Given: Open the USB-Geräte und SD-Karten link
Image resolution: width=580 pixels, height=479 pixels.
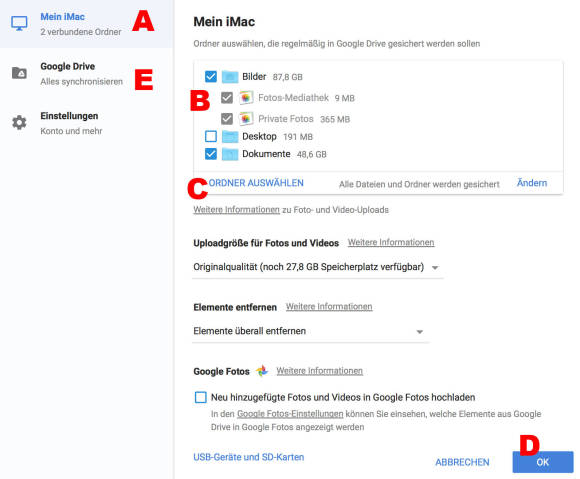Looking at the screenshot, I should coord(249,457).
